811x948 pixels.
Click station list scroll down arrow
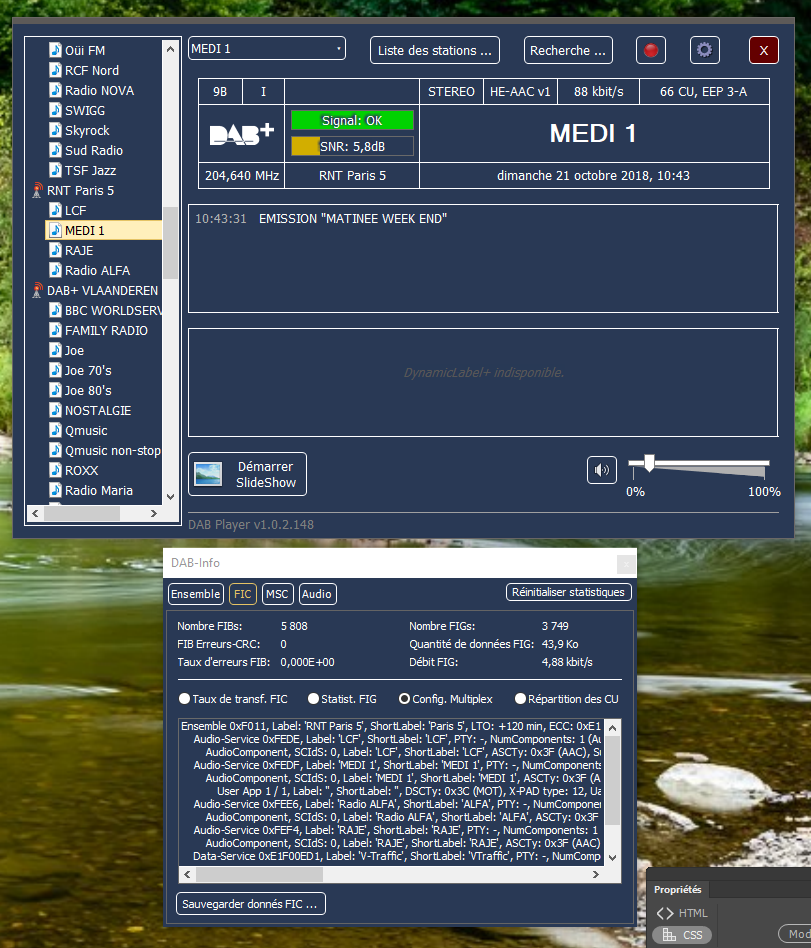[x=170, y=497]
